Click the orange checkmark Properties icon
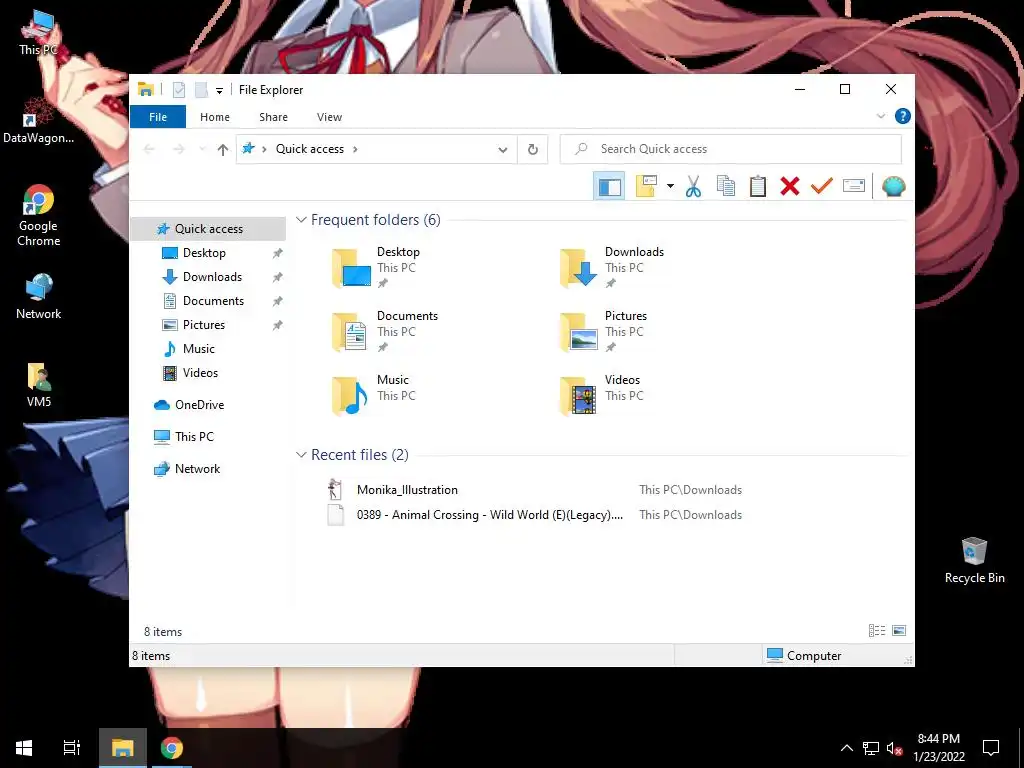1024x768 pixels. click(x=822, y=187)
